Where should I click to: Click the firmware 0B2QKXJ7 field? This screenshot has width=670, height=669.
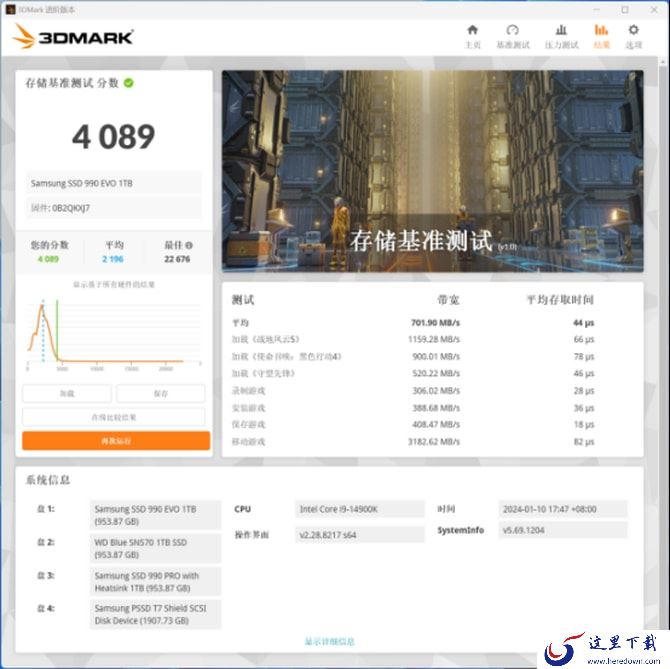pyautogui.click(x=114, y=208)
